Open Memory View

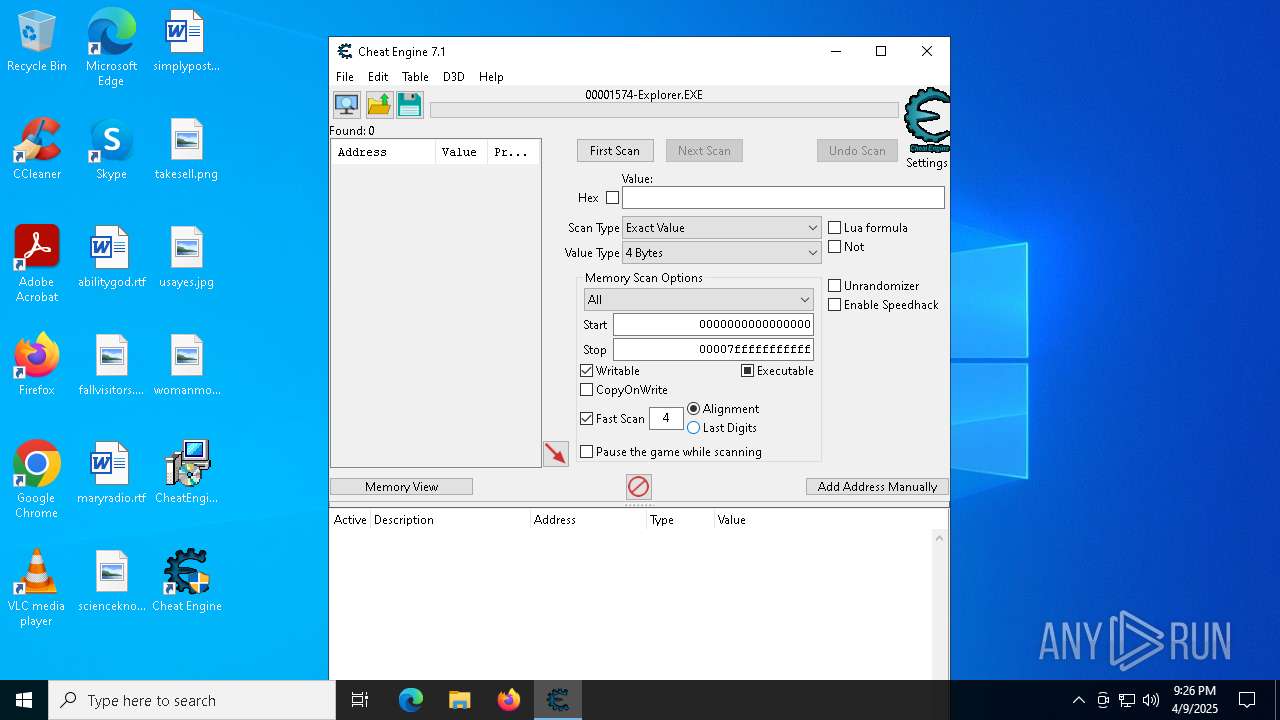pyautogui.click(x=401, y=487)
